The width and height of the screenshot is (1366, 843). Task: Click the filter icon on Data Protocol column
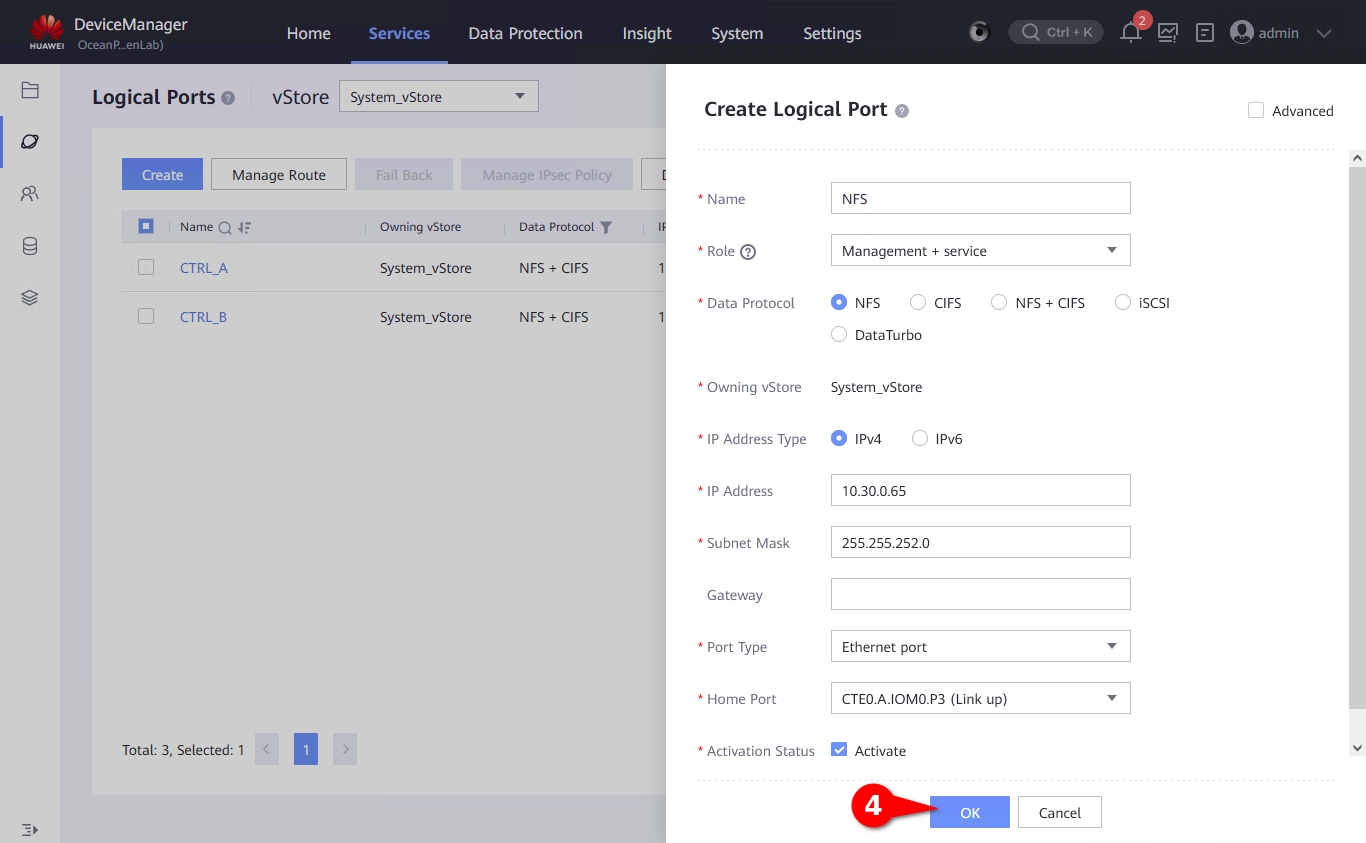pyautogui.click(x=605, y=227)
